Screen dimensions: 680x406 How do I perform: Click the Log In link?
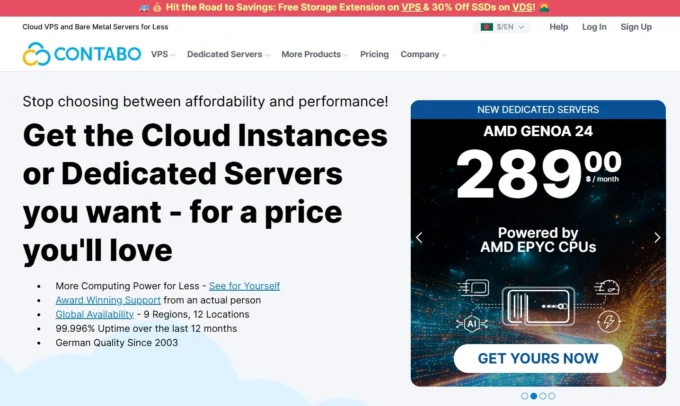pyautogui.click(x=594, y=27)
